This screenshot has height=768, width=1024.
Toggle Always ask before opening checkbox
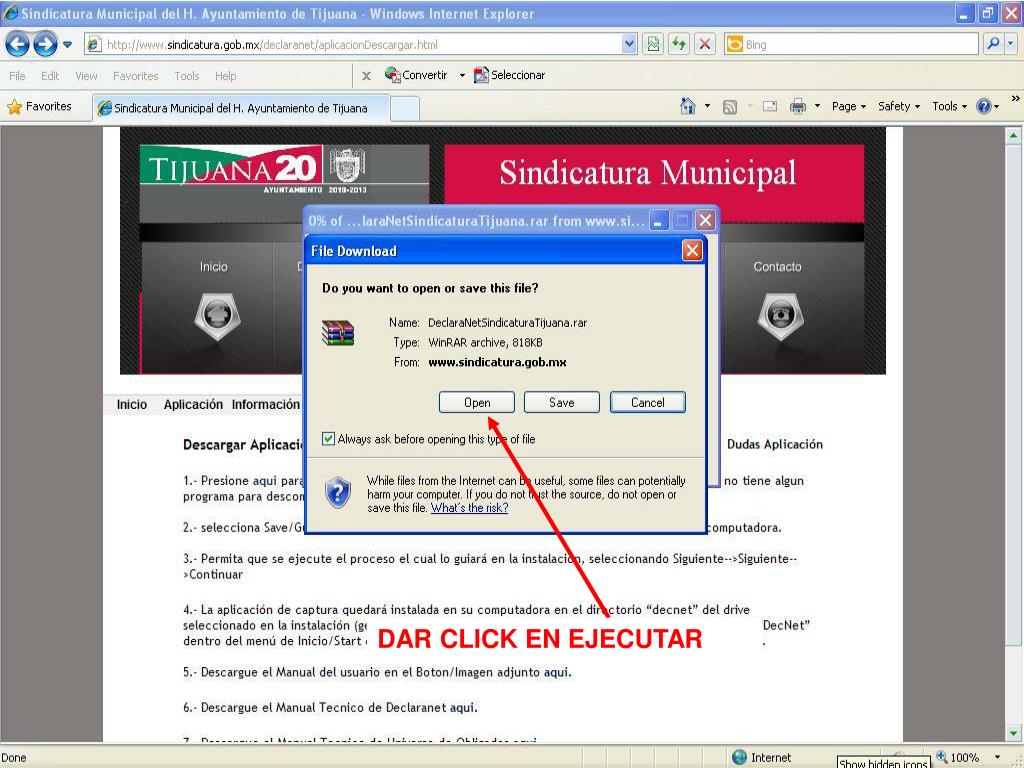tap(328, 439)
